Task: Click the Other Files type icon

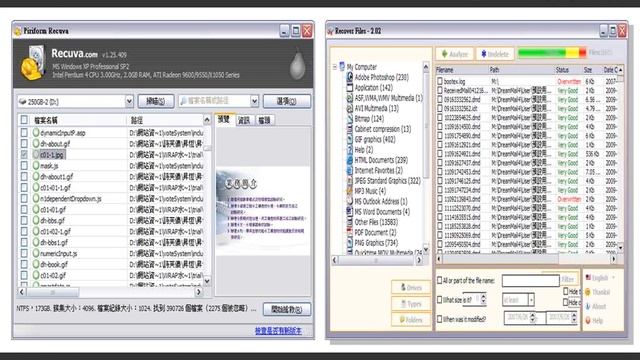Action: coord(349,222)
